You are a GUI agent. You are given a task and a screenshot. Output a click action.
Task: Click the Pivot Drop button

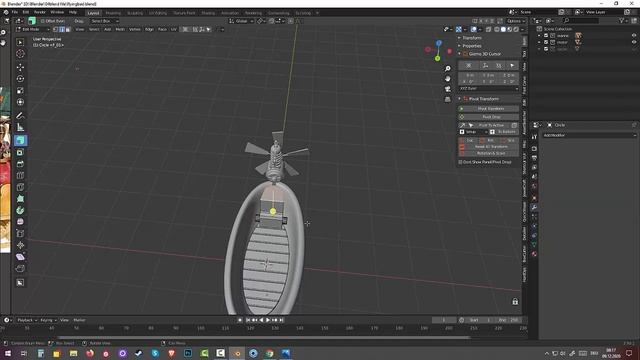click(489, 117)
